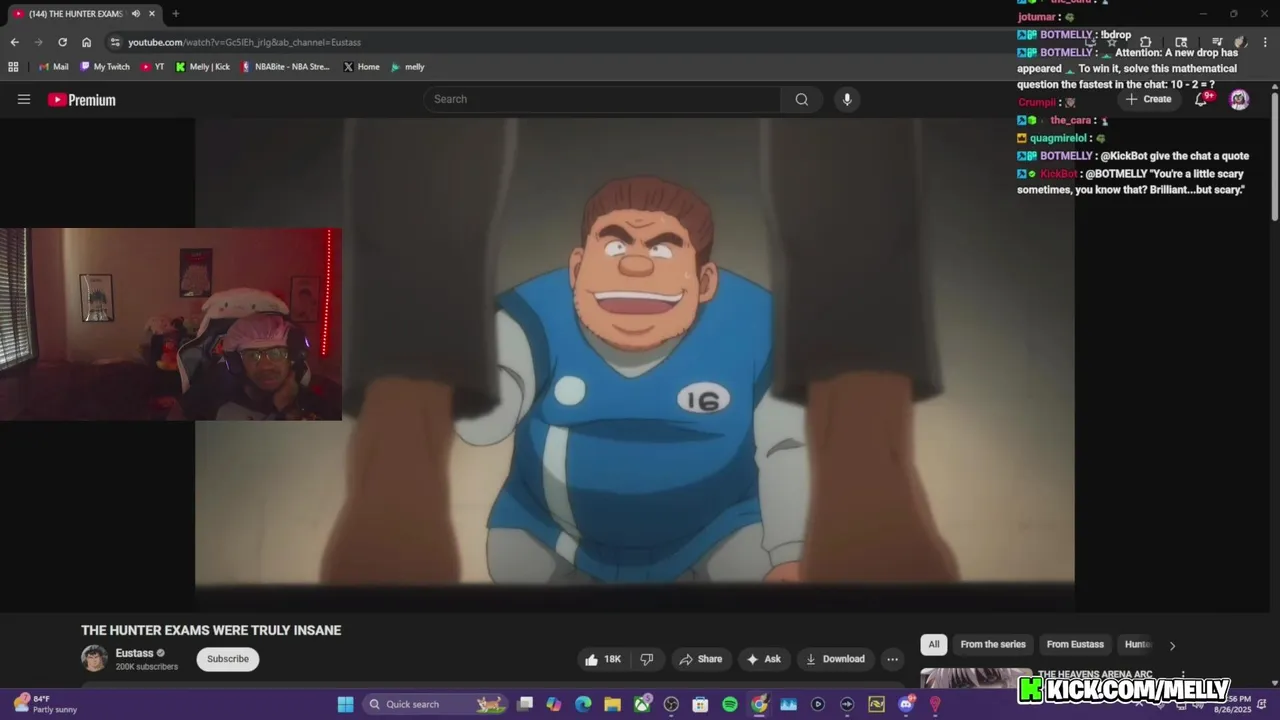Open the browser home page

pos(86,42)
